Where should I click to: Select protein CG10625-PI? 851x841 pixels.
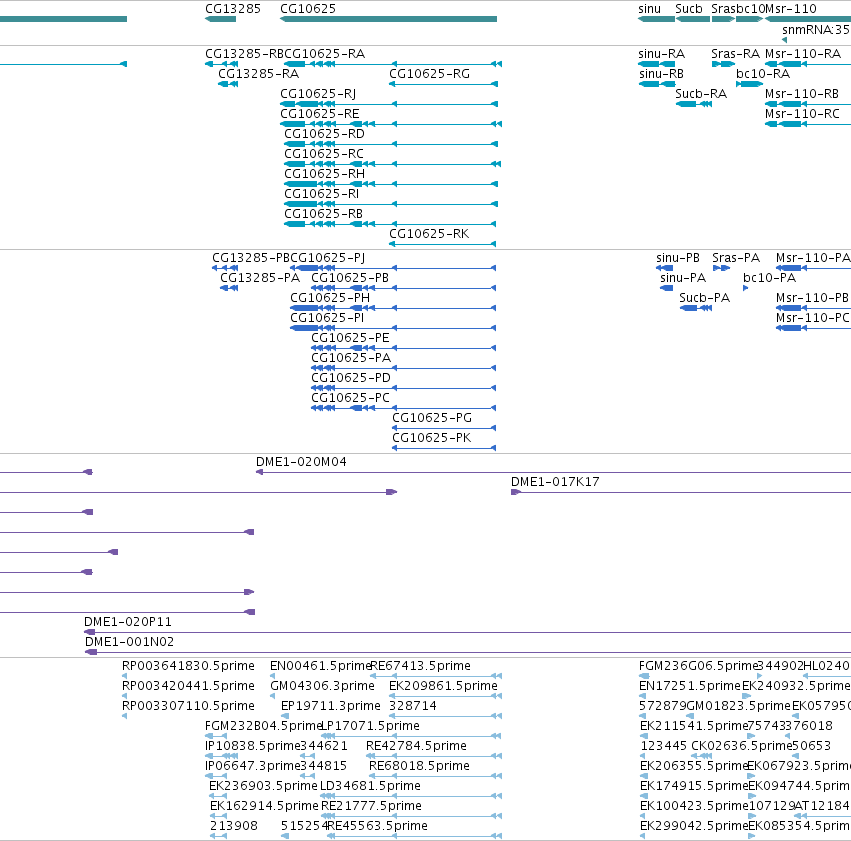pos(327,318)
